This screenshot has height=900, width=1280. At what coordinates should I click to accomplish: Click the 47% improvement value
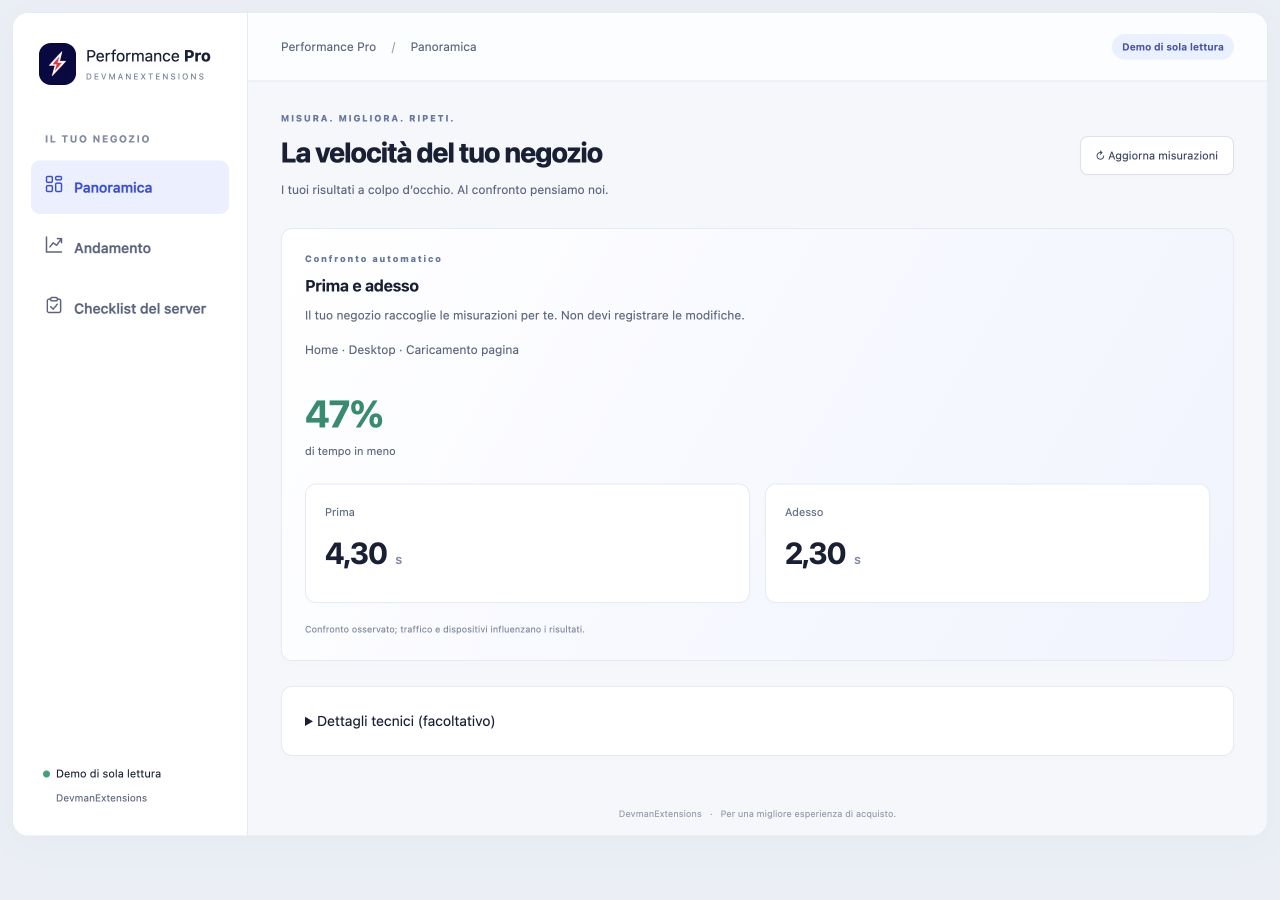coord(344,414)
